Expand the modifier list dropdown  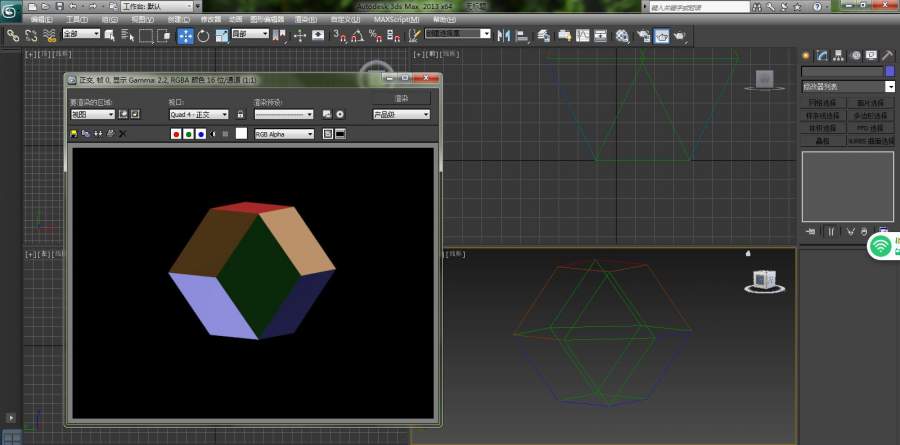click(889, 87)
